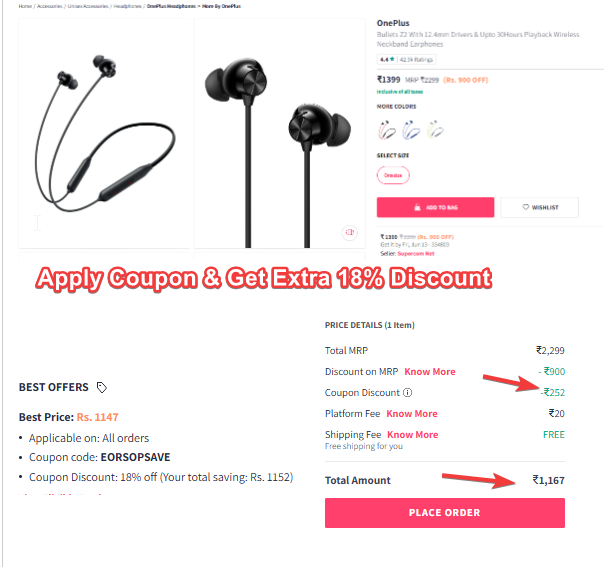The height and width of the screenshot is (567, 604).
Task: Click the Best Offers tag icon
Action: [102, 387]
